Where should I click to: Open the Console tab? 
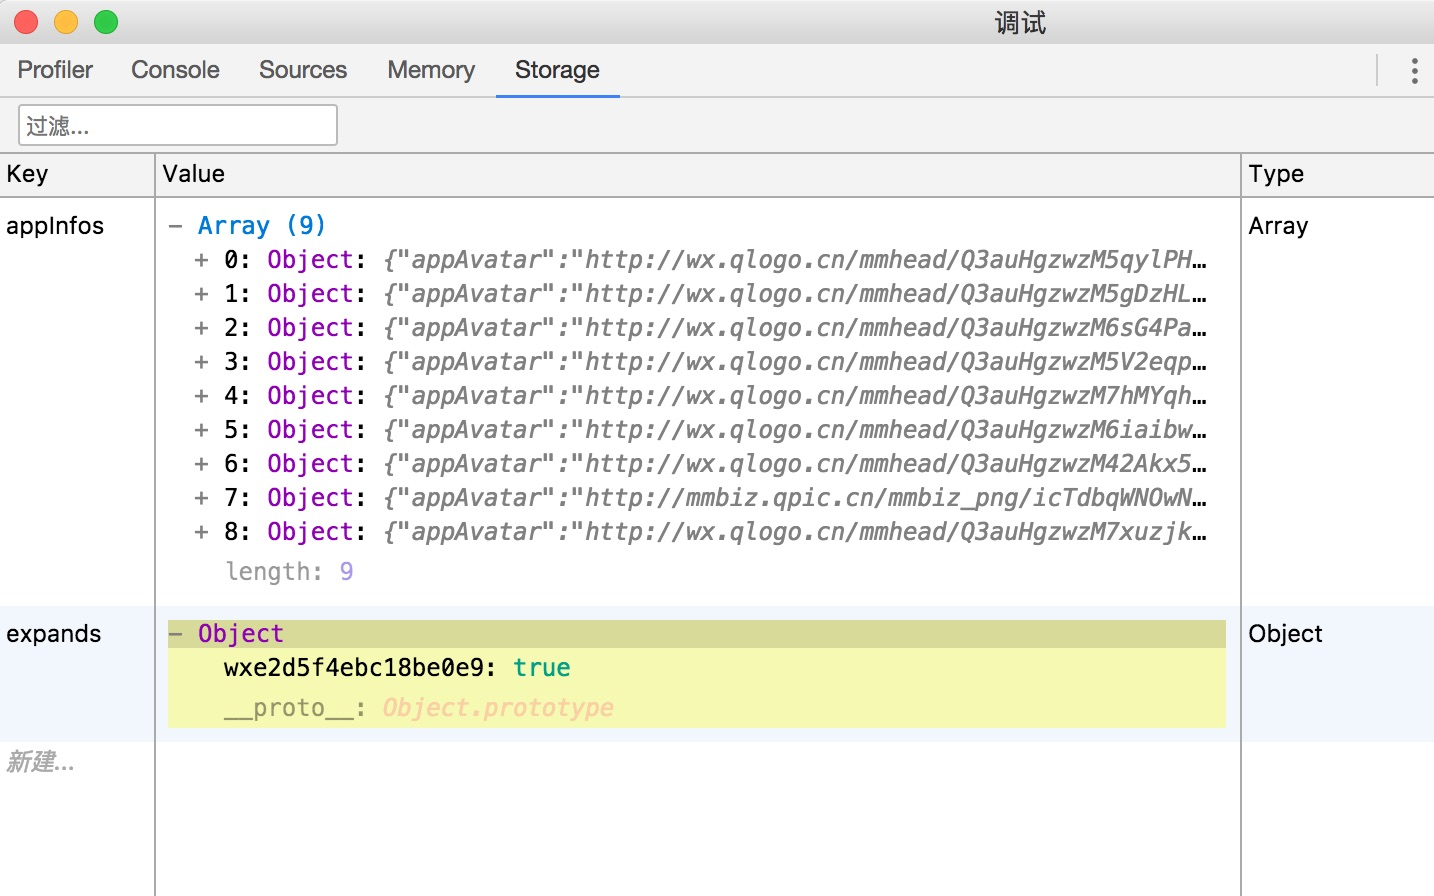click(175, 70)
